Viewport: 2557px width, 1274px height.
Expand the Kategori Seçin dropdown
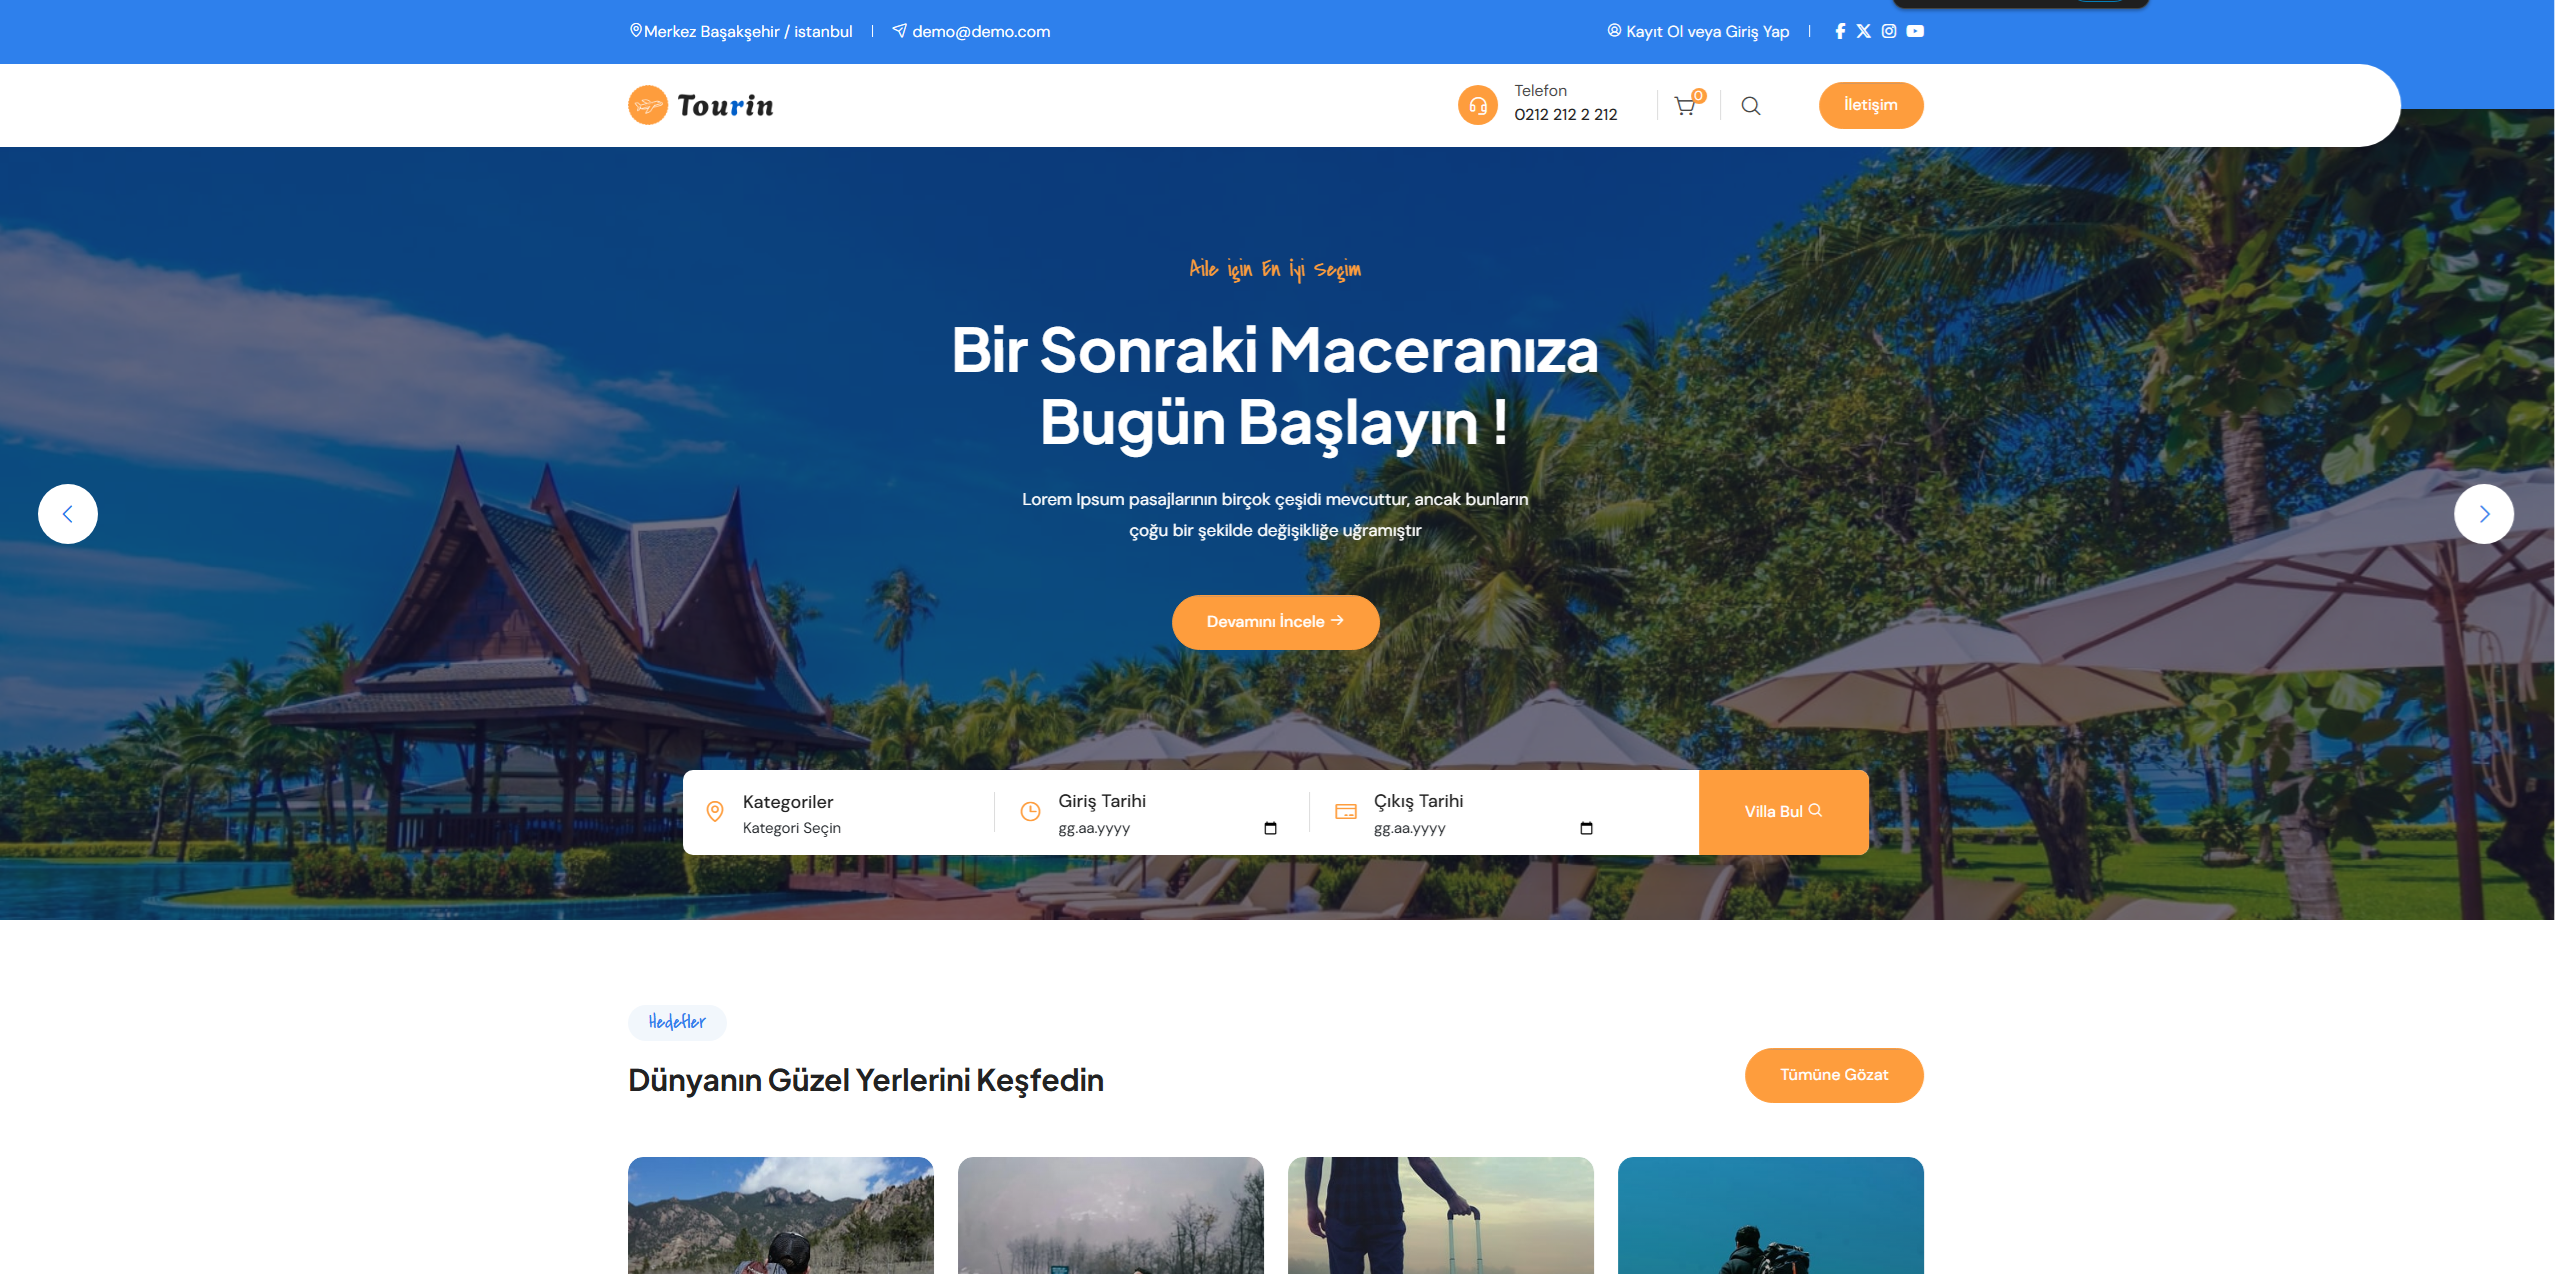point(792,828)
